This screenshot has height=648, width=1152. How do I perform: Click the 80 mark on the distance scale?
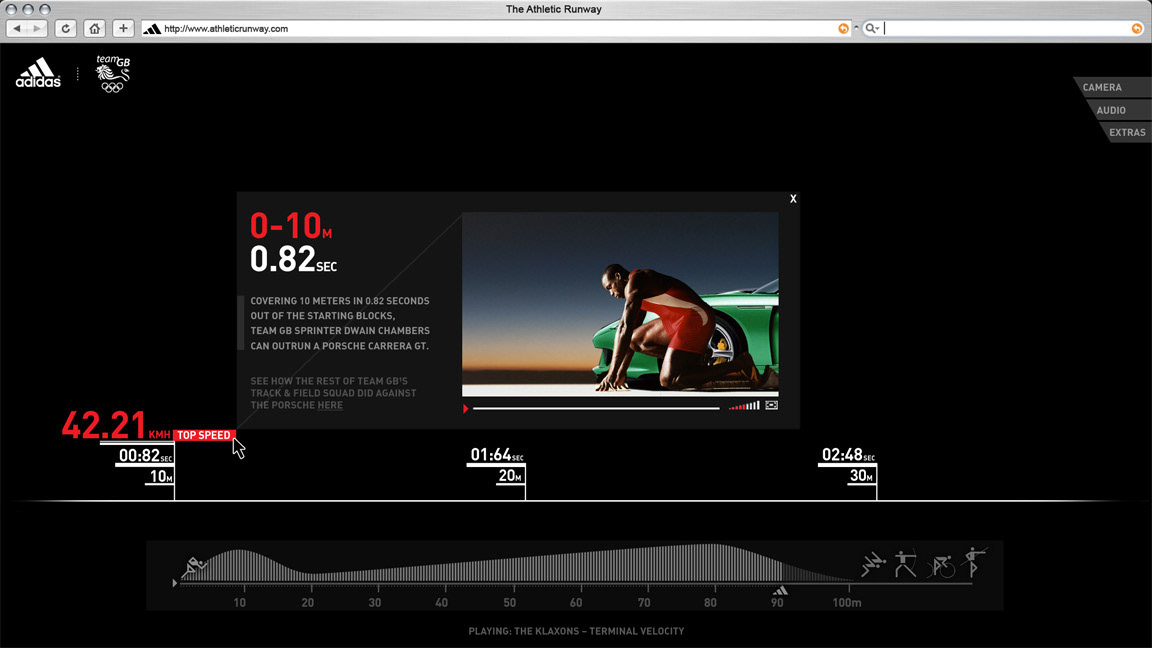tap(710, 602)
